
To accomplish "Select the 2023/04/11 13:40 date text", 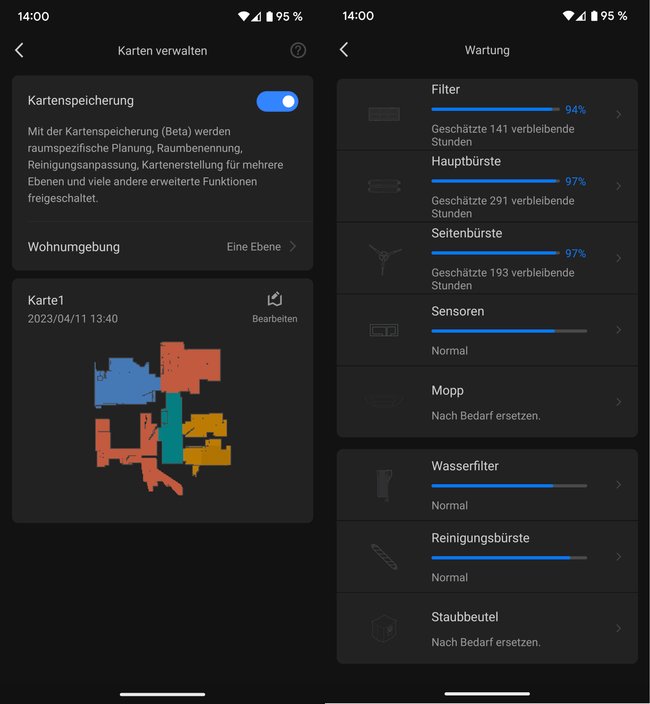I will pyautogui.click(x=73, y=319).
